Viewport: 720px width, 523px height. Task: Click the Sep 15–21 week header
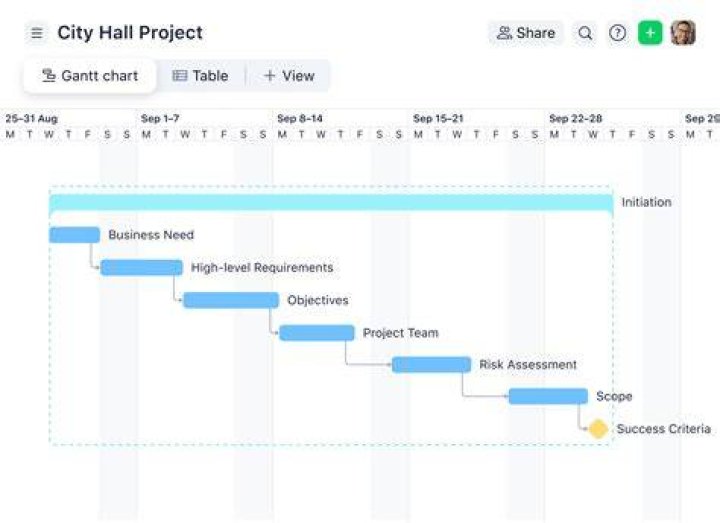[x=438, y=118]
